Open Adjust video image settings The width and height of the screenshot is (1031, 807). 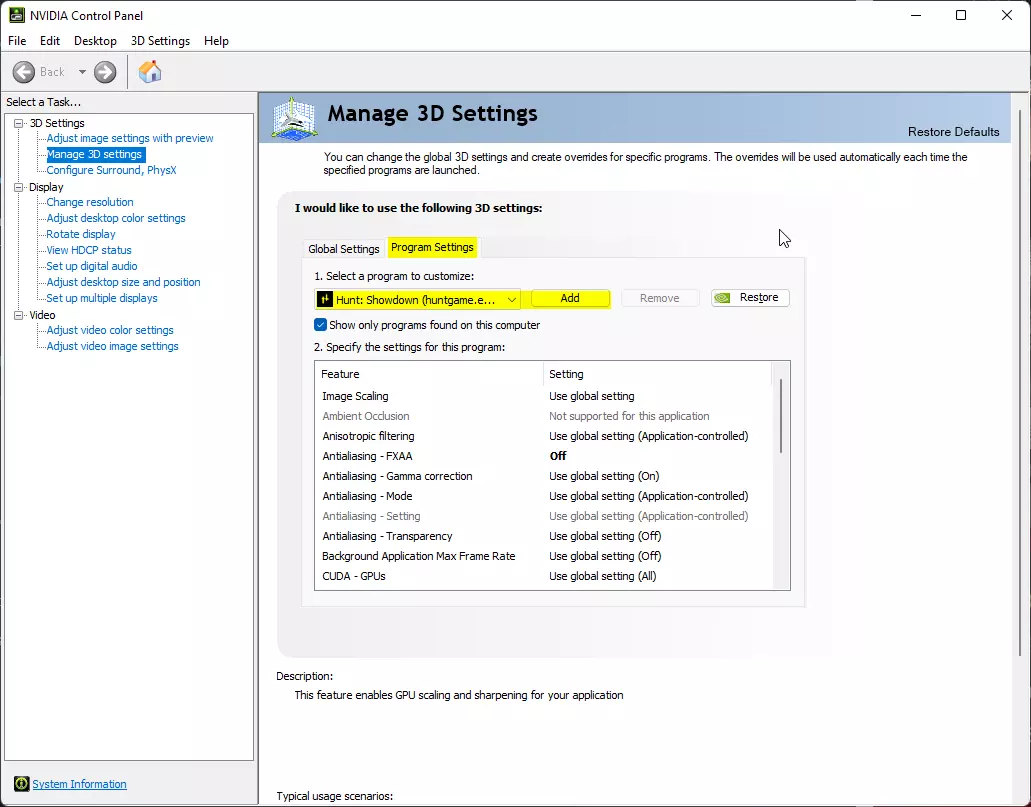tap(112, 346)
